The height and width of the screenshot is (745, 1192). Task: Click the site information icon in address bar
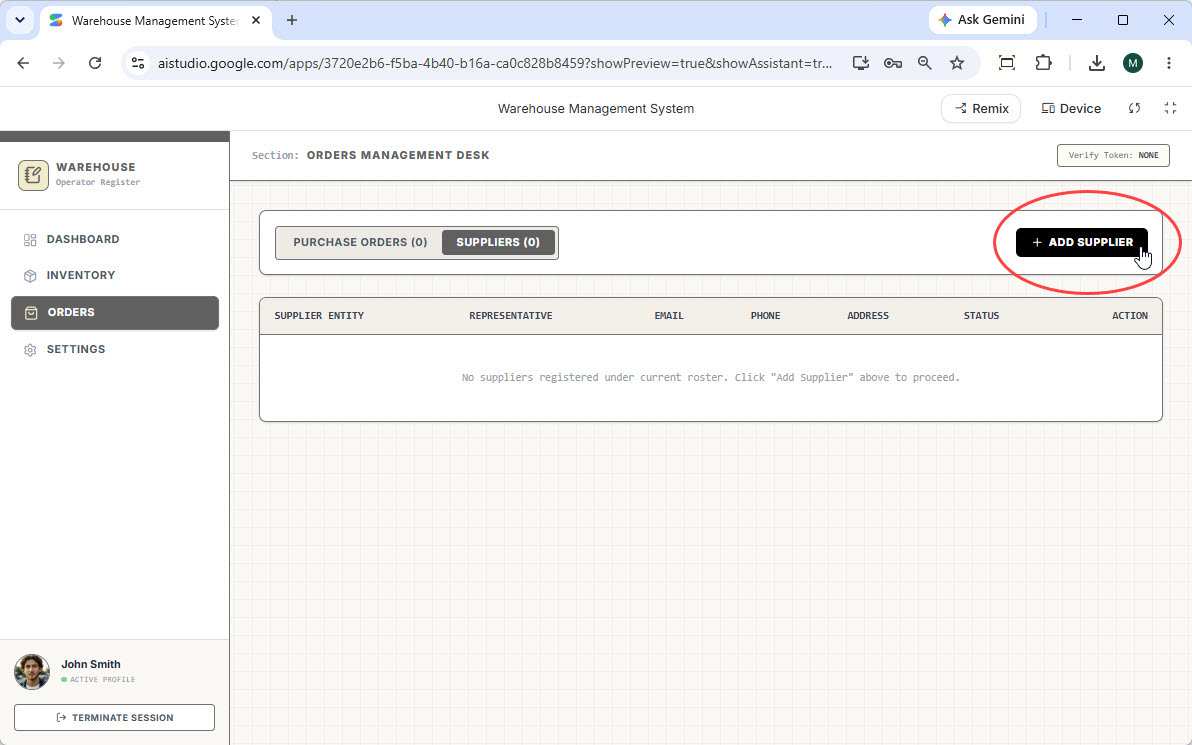(x=138, y=63)
